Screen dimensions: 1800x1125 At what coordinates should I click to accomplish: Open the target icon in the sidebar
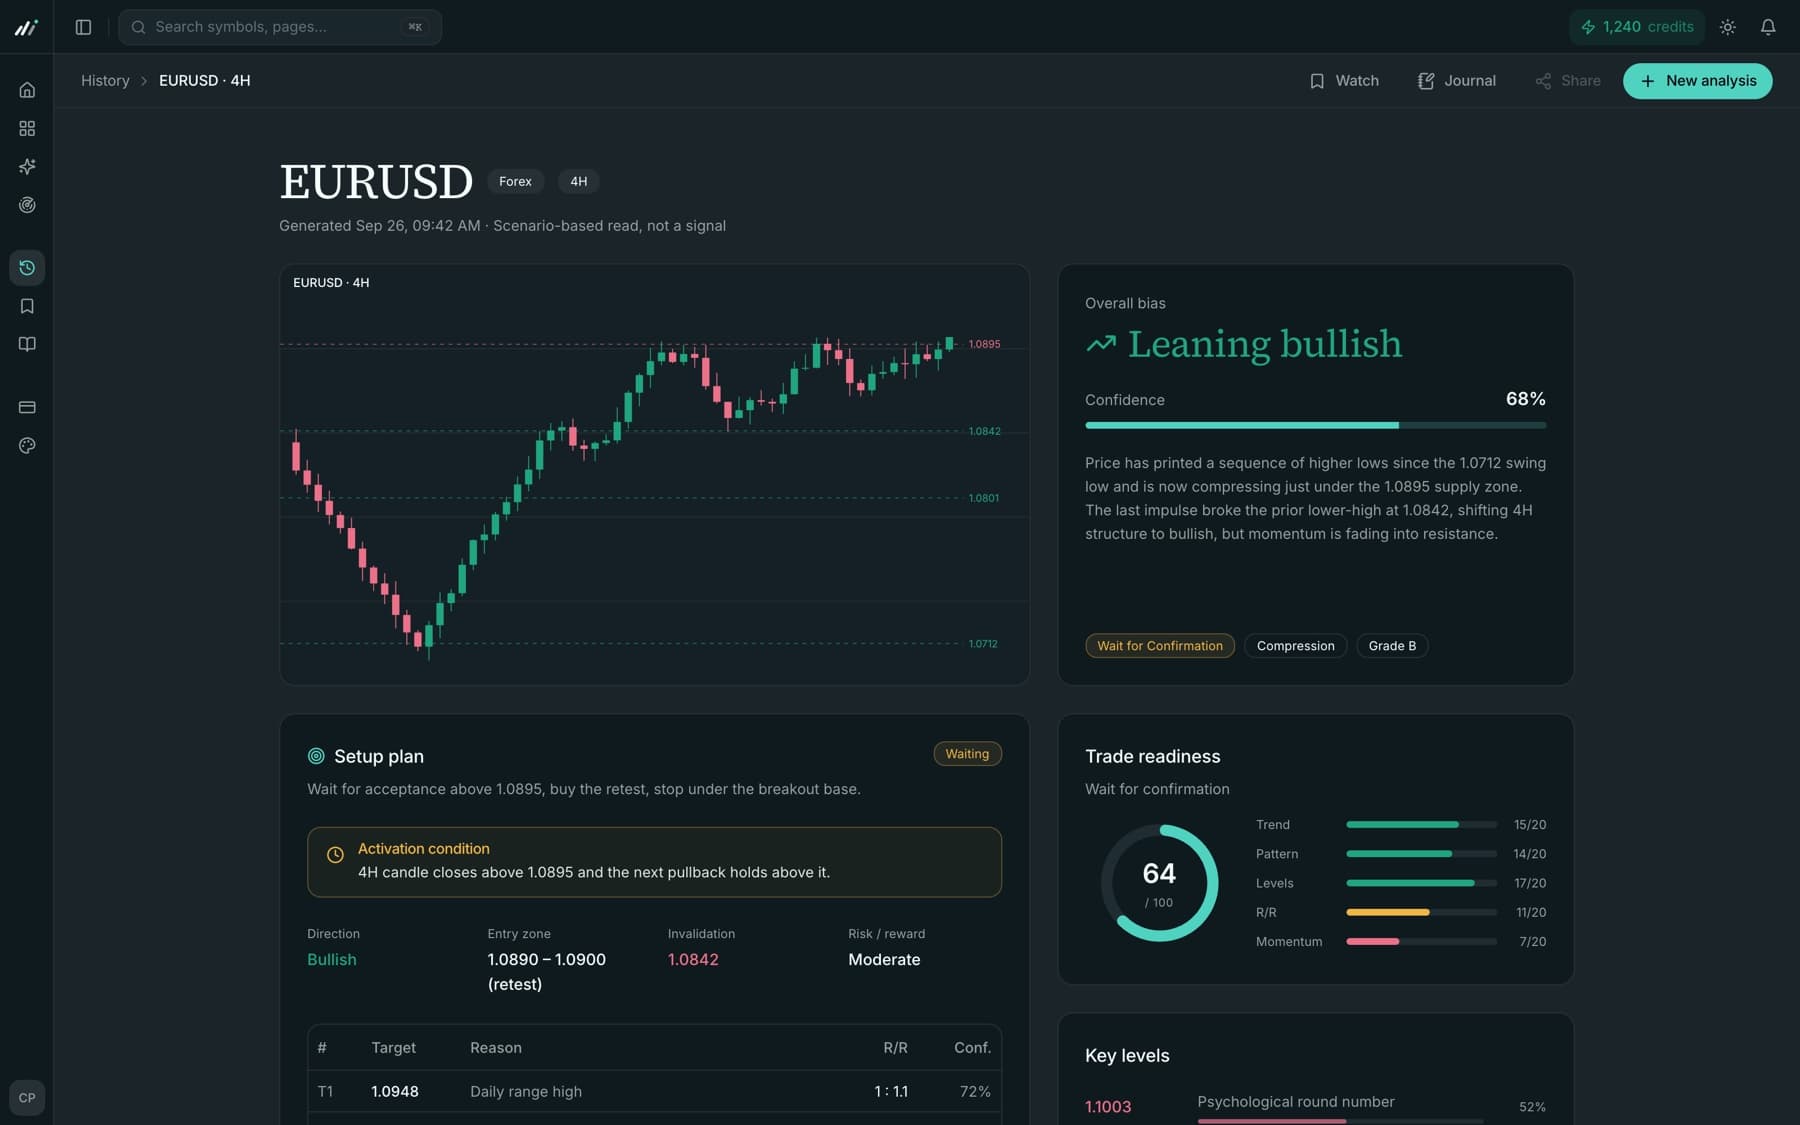click(x=27, y=205)
